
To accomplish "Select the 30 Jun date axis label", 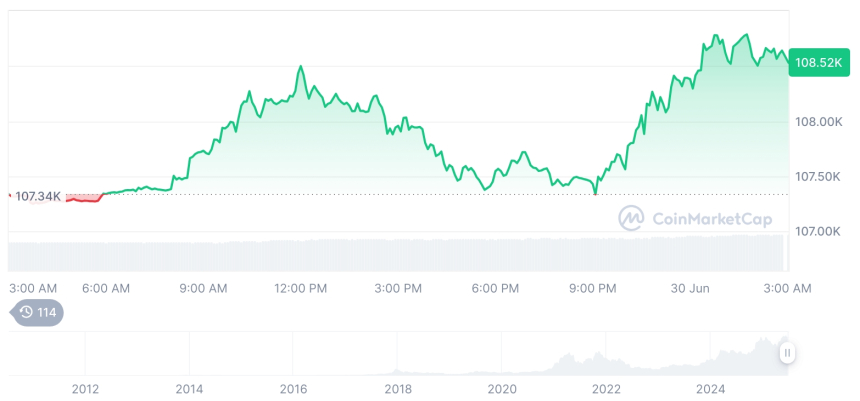I will (688, 288).
